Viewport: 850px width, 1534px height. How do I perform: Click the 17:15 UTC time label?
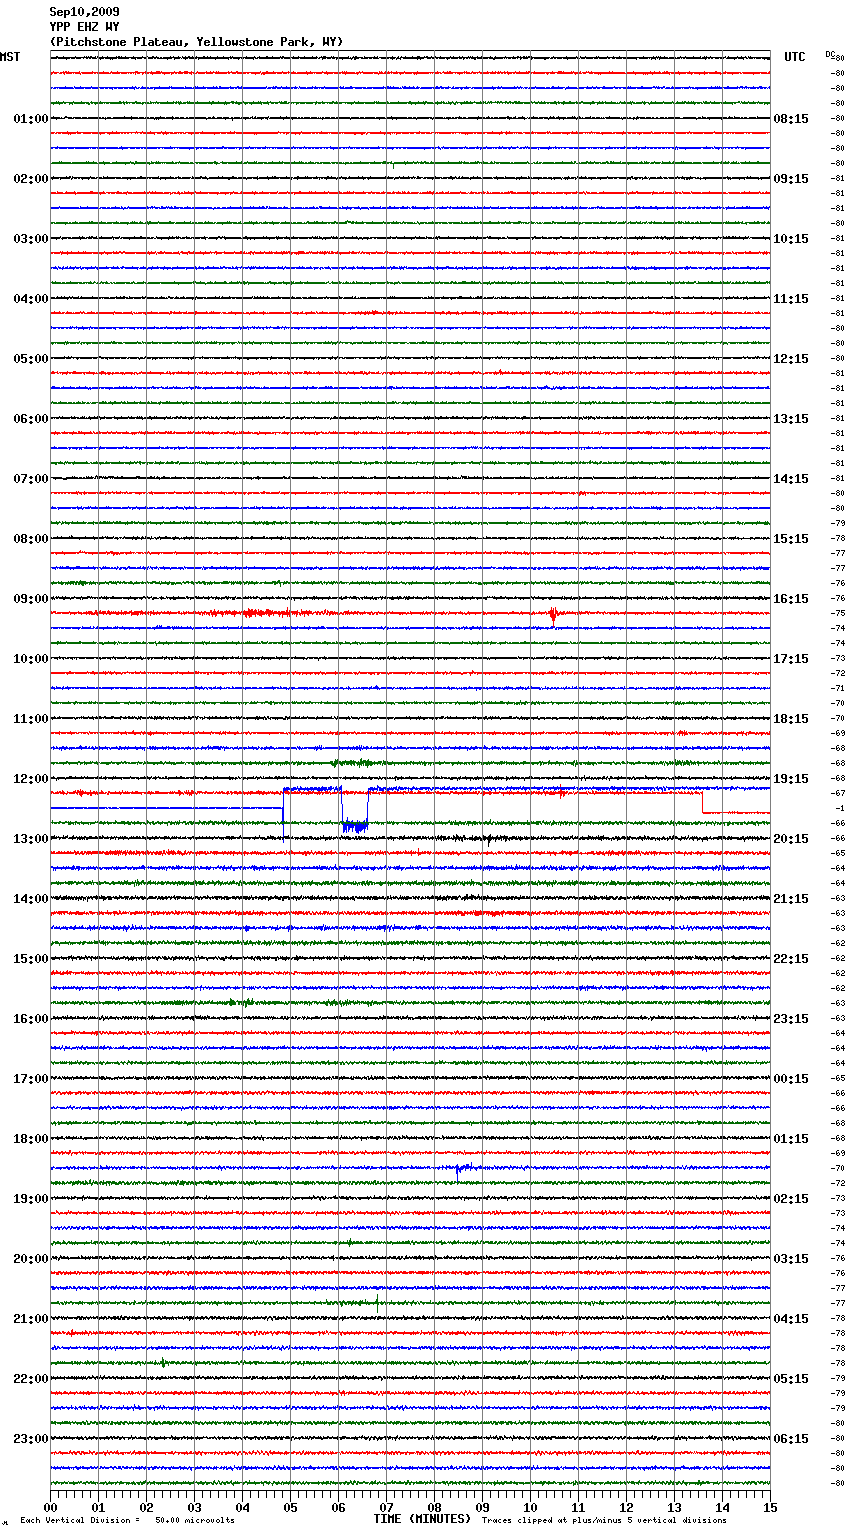[x=791, y=659]
